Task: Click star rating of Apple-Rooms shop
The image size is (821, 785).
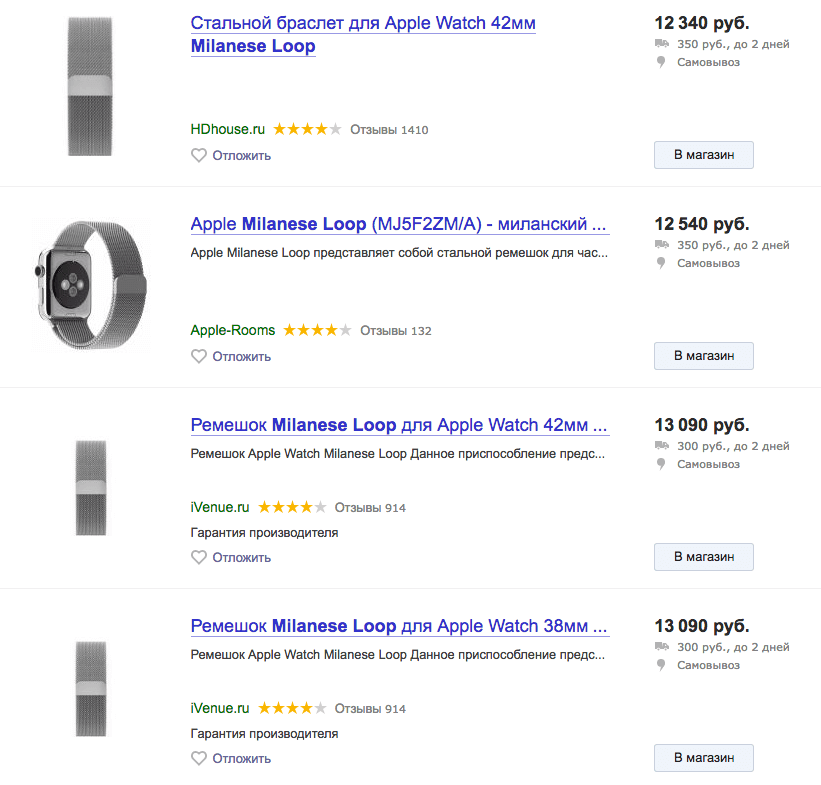Action: coord(317,330)
